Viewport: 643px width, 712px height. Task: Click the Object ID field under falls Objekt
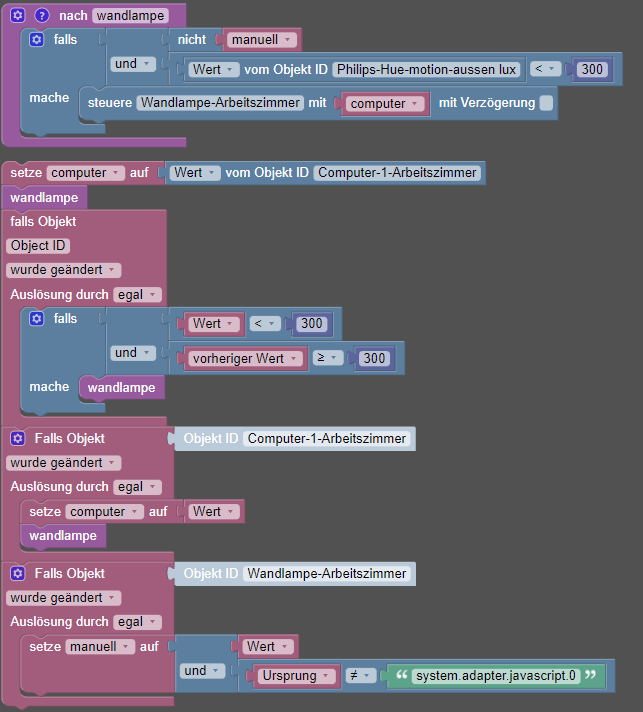pyautogui.click(x=38, y=246)
